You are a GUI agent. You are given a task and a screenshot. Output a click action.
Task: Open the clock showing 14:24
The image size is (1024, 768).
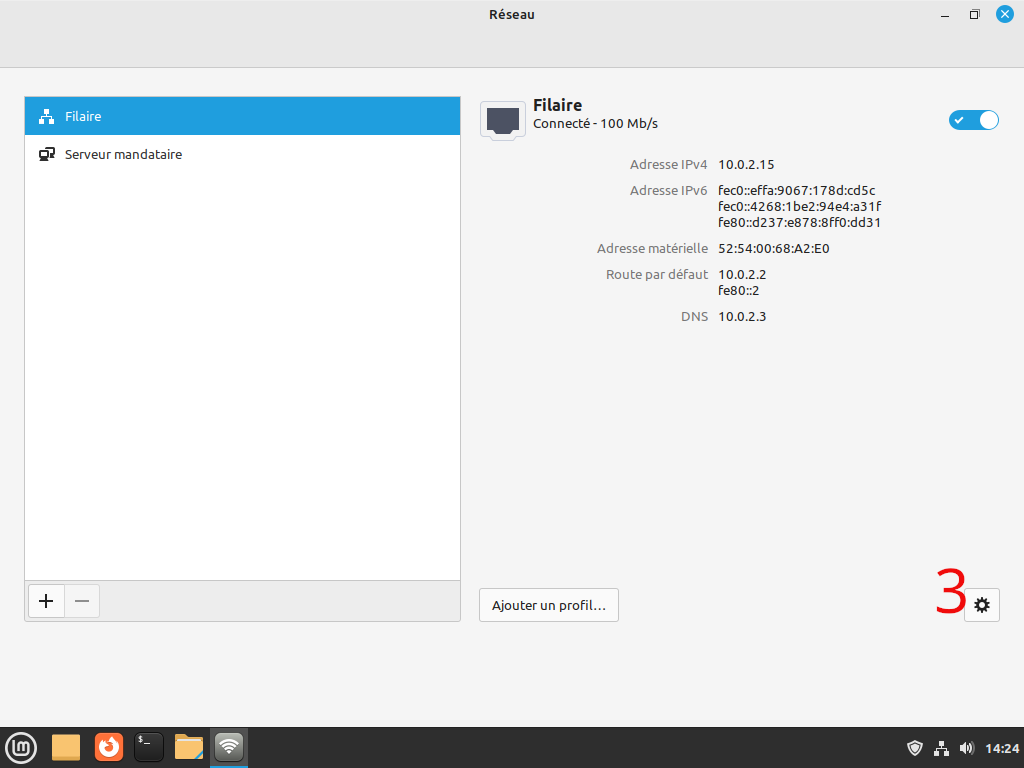coord(1002,748)
